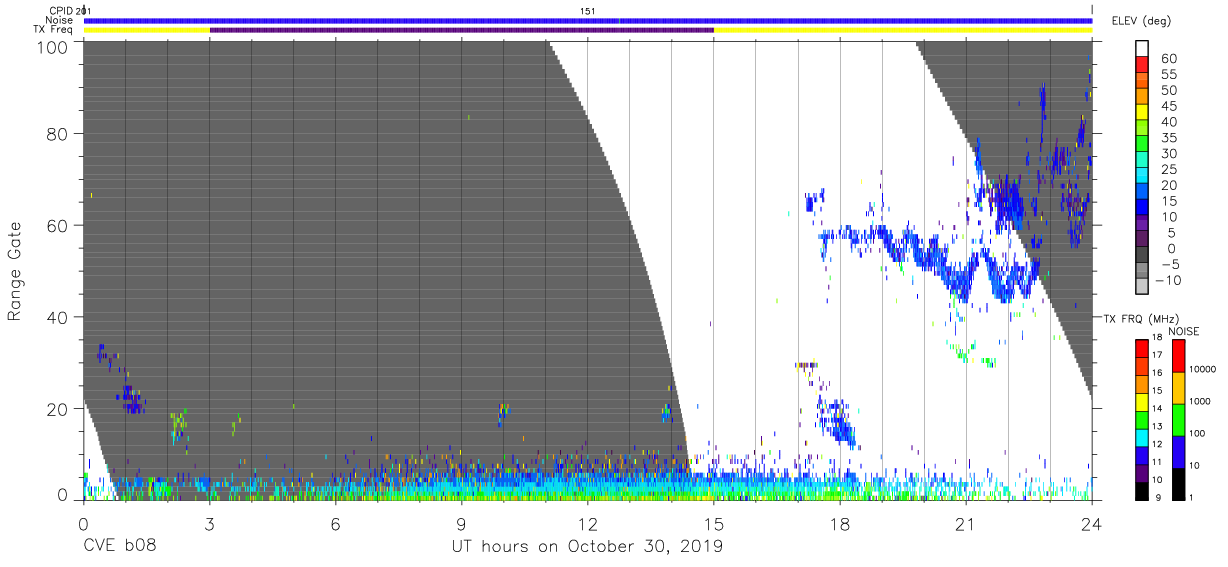This screenshot has height=567, width=1228.
Task: Select the orange block of the NOISE colorbar
Action: click(1178, 388)
